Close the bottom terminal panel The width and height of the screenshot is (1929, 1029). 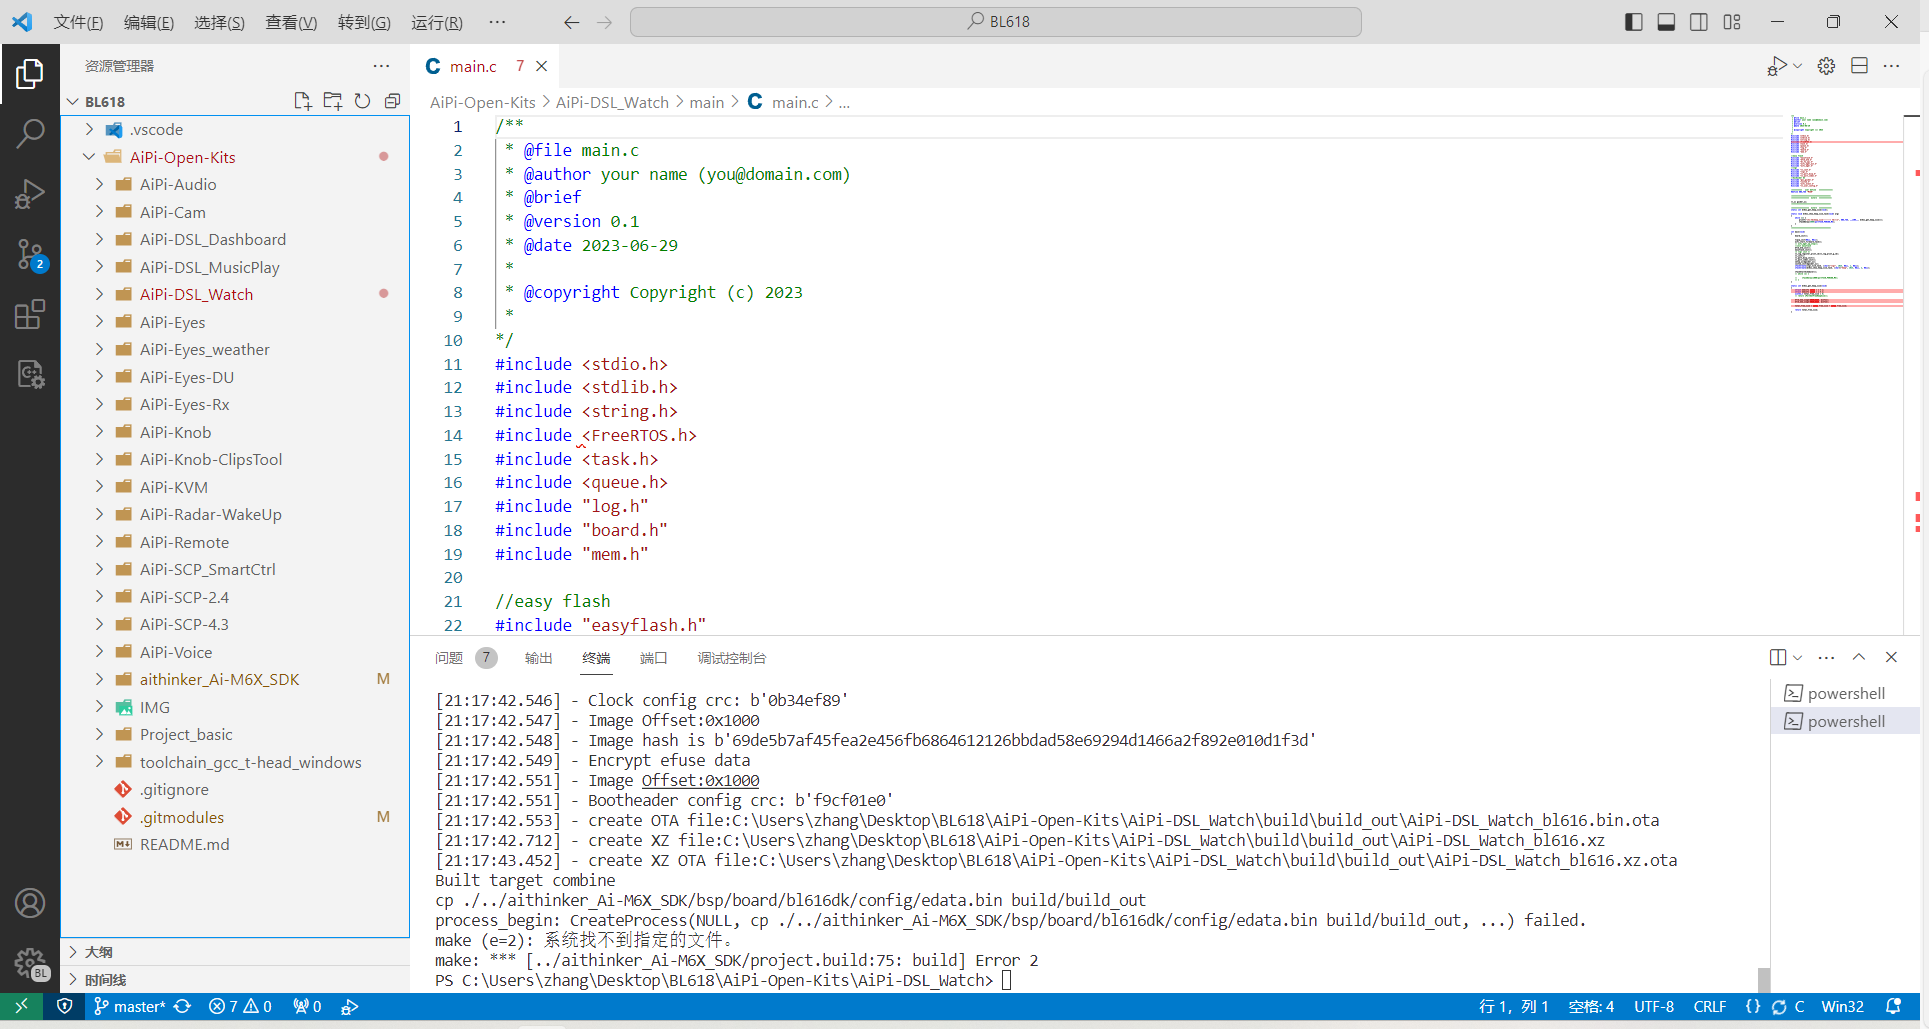click(1891, 657)
